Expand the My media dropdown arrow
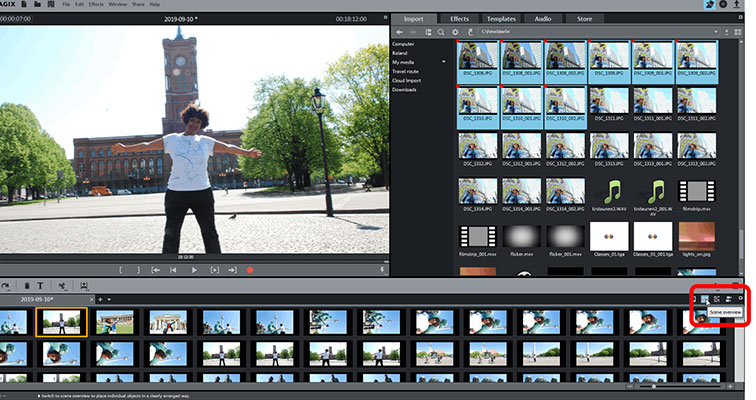 click(443, 62)
